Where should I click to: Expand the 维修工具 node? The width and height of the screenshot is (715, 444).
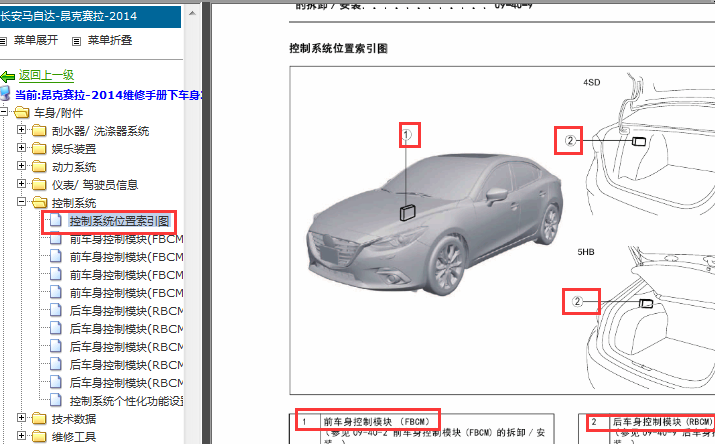click(21, 435)
